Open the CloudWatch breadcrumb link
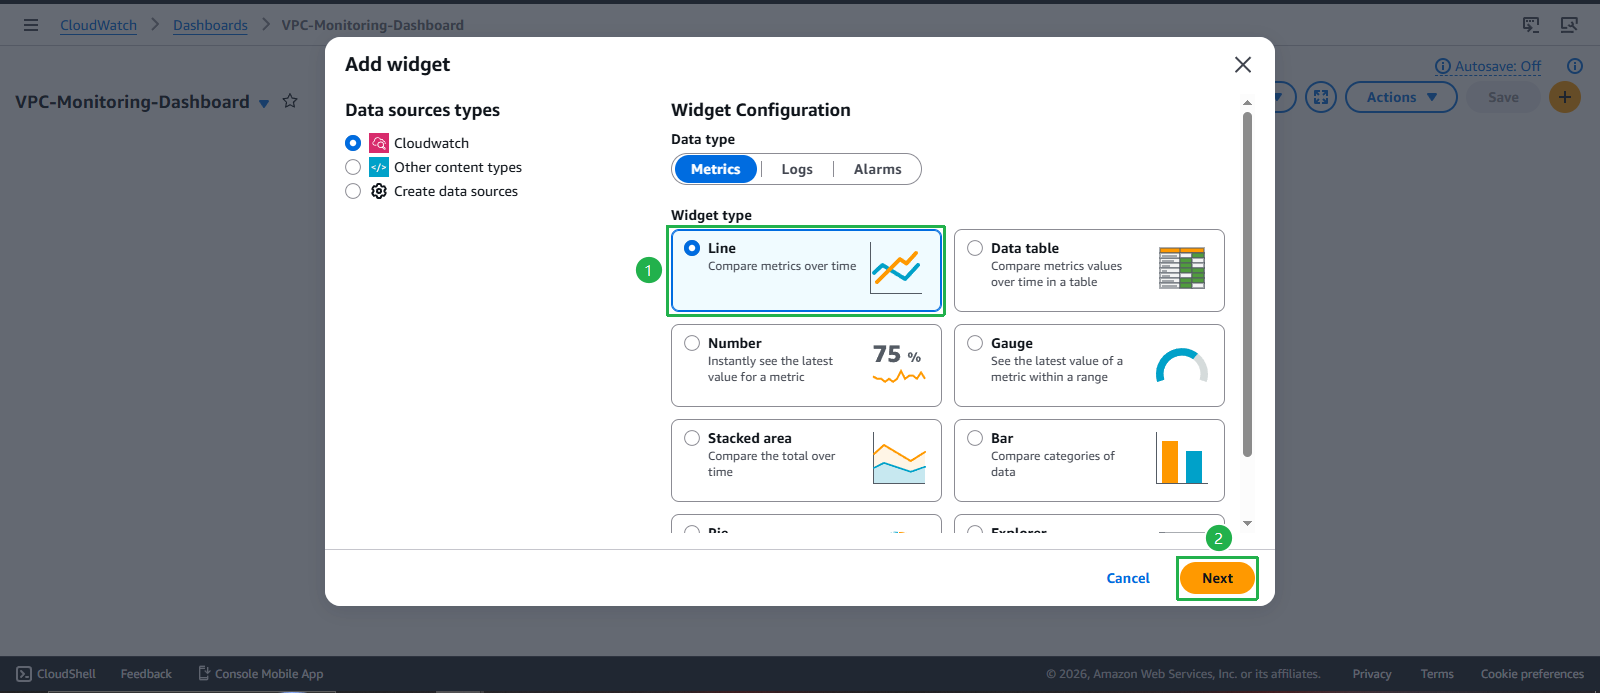 [x=98, y=25]
